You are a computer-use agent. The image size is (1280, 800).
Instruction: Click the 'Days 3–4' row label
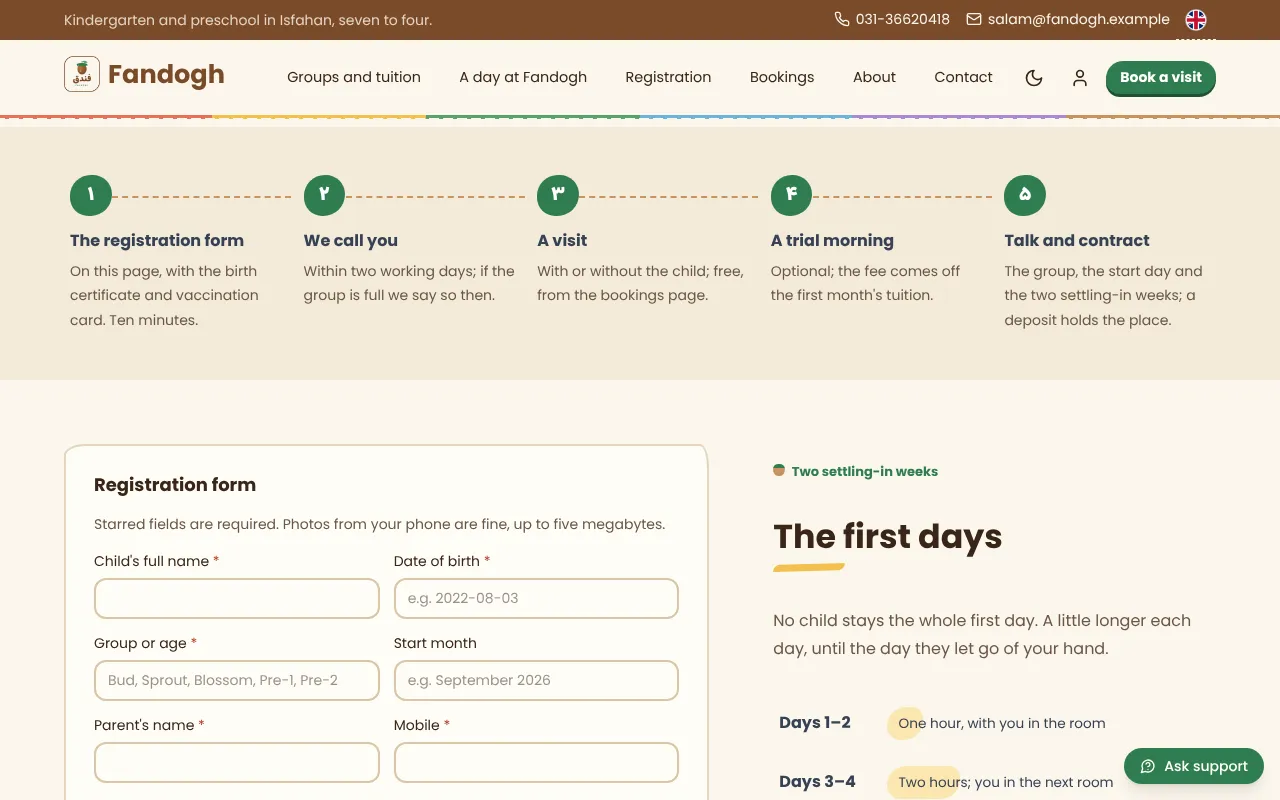[817, 781]
